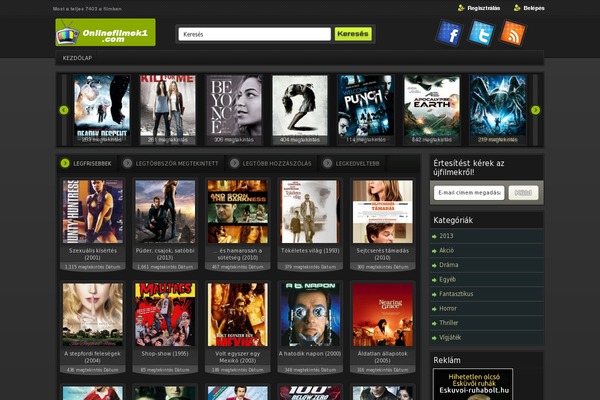This screenshot has width=600, height=400.
Task: Focus the Keresés search input field
Action: (254, 34)
